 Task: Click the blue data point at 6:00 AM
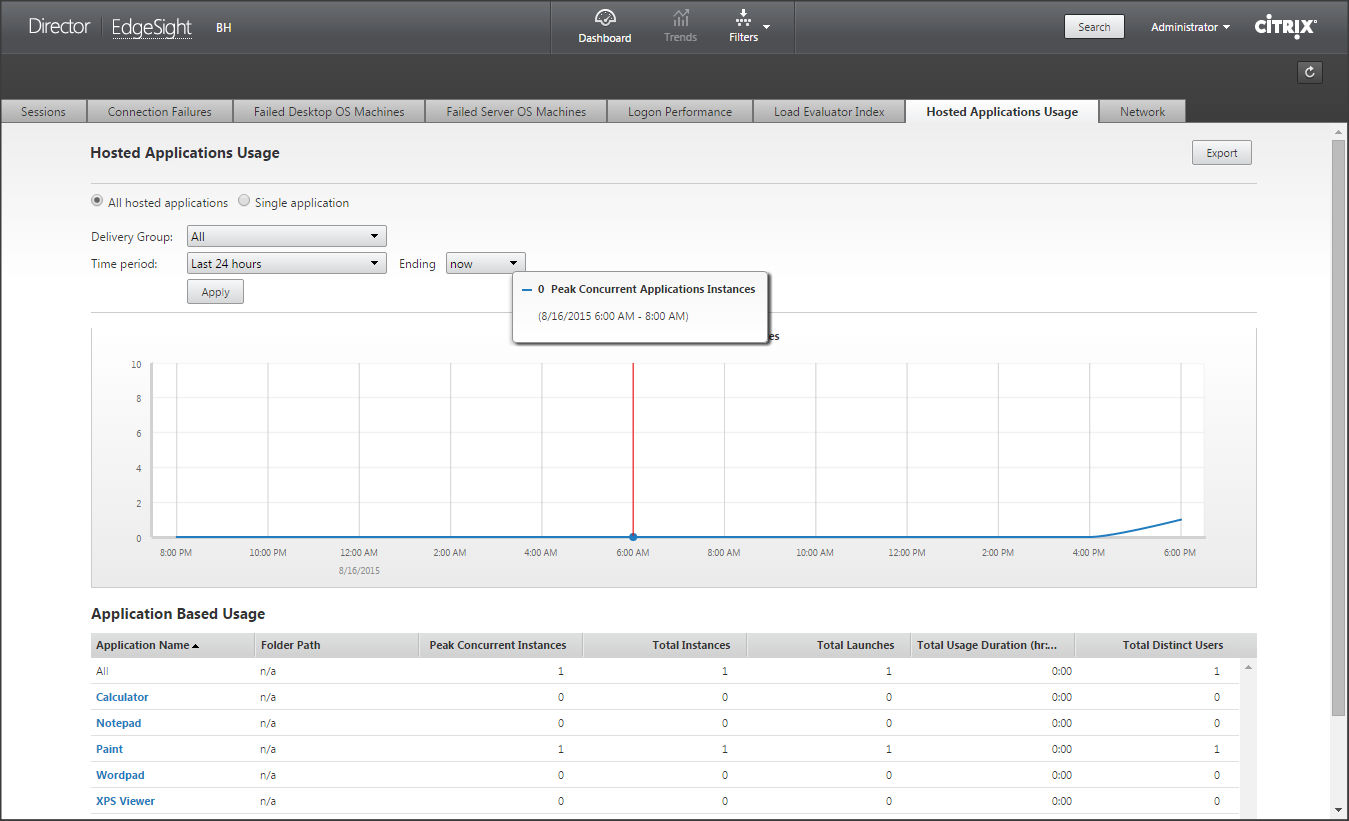coord(633,538)
